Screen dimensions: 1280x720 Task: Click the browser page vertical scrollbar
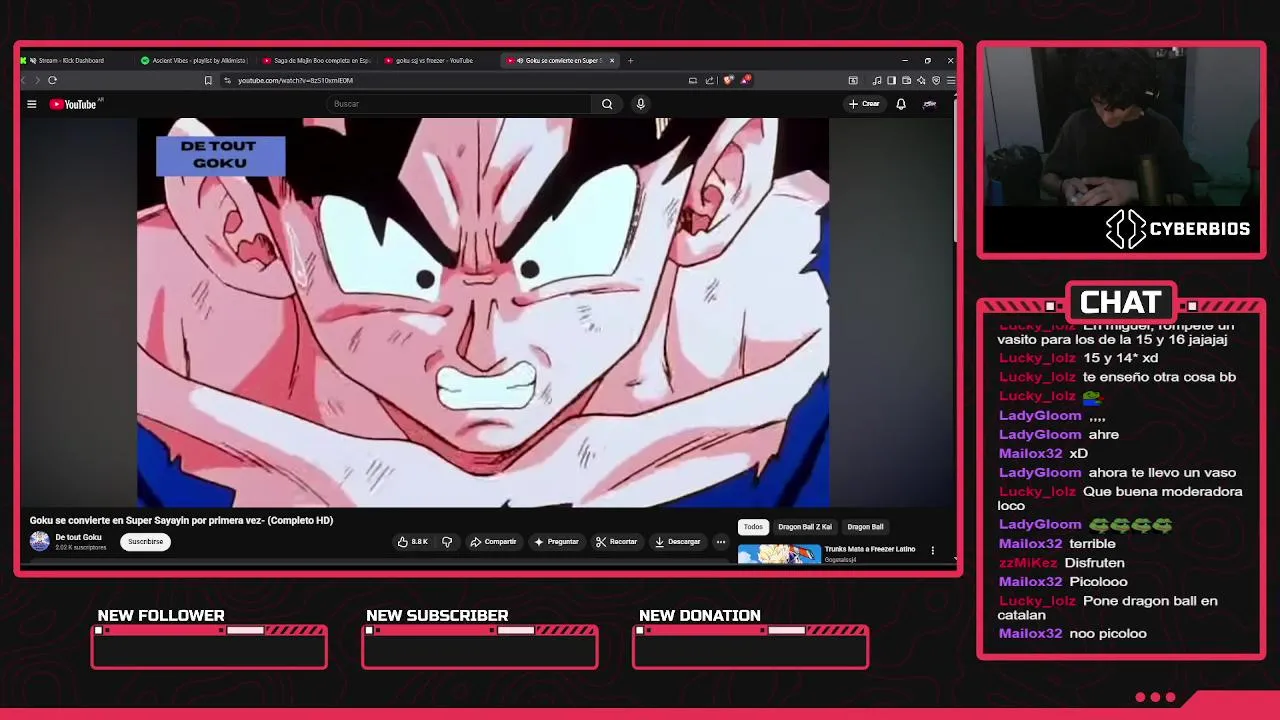click(956, 170)
